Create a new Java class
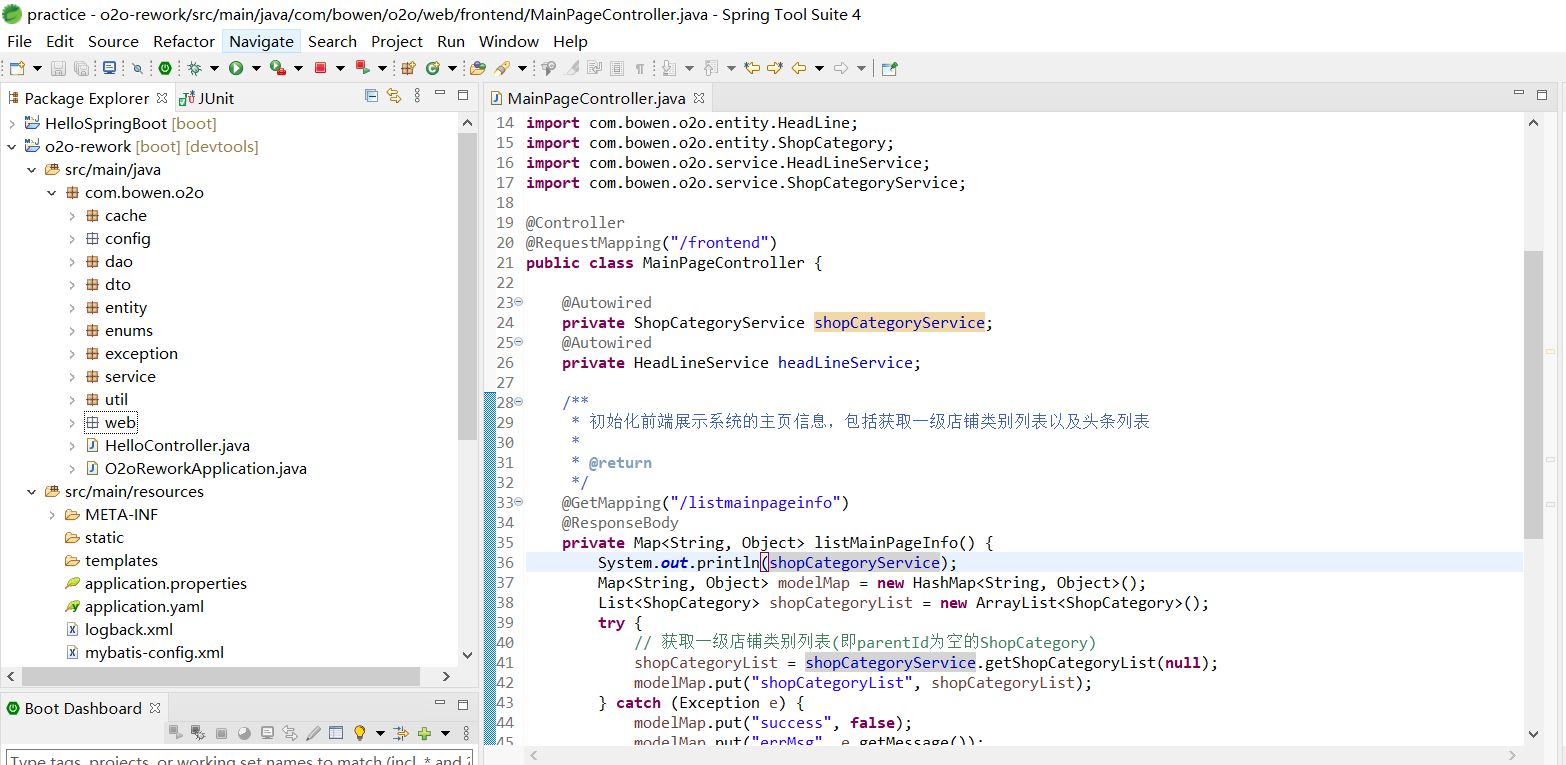This screenshot has width=1566, height=765. [x=433, y=68]
